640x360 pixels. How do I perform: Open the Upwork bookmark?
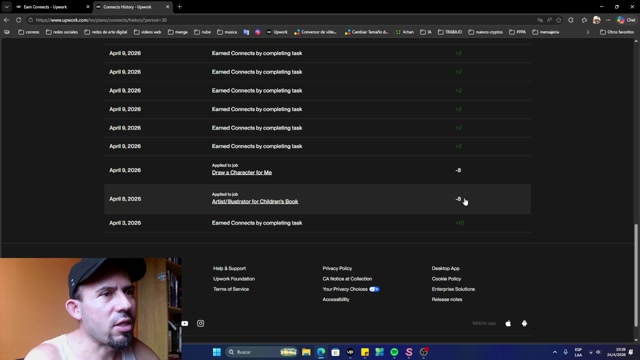coord(277,32)
